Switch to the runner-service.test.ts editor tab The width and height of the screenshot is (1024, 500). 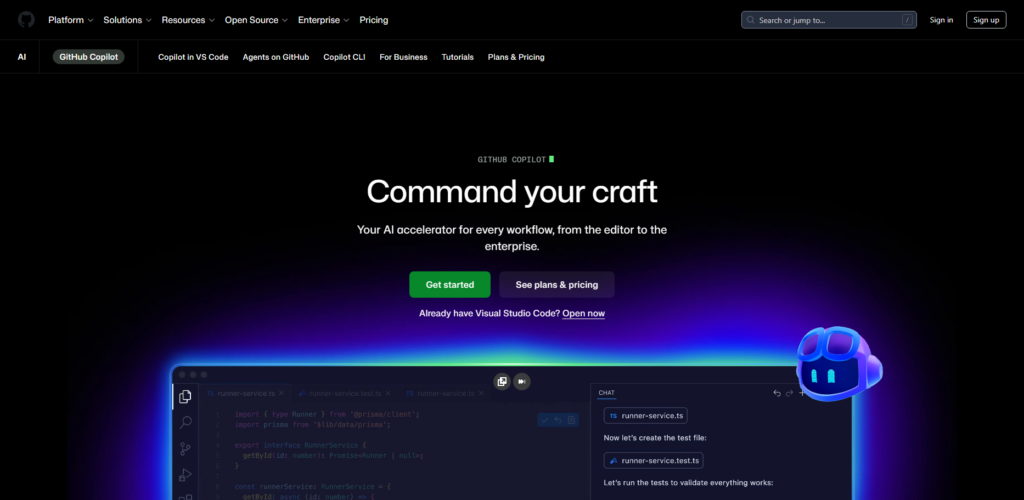tap(345, 393)
